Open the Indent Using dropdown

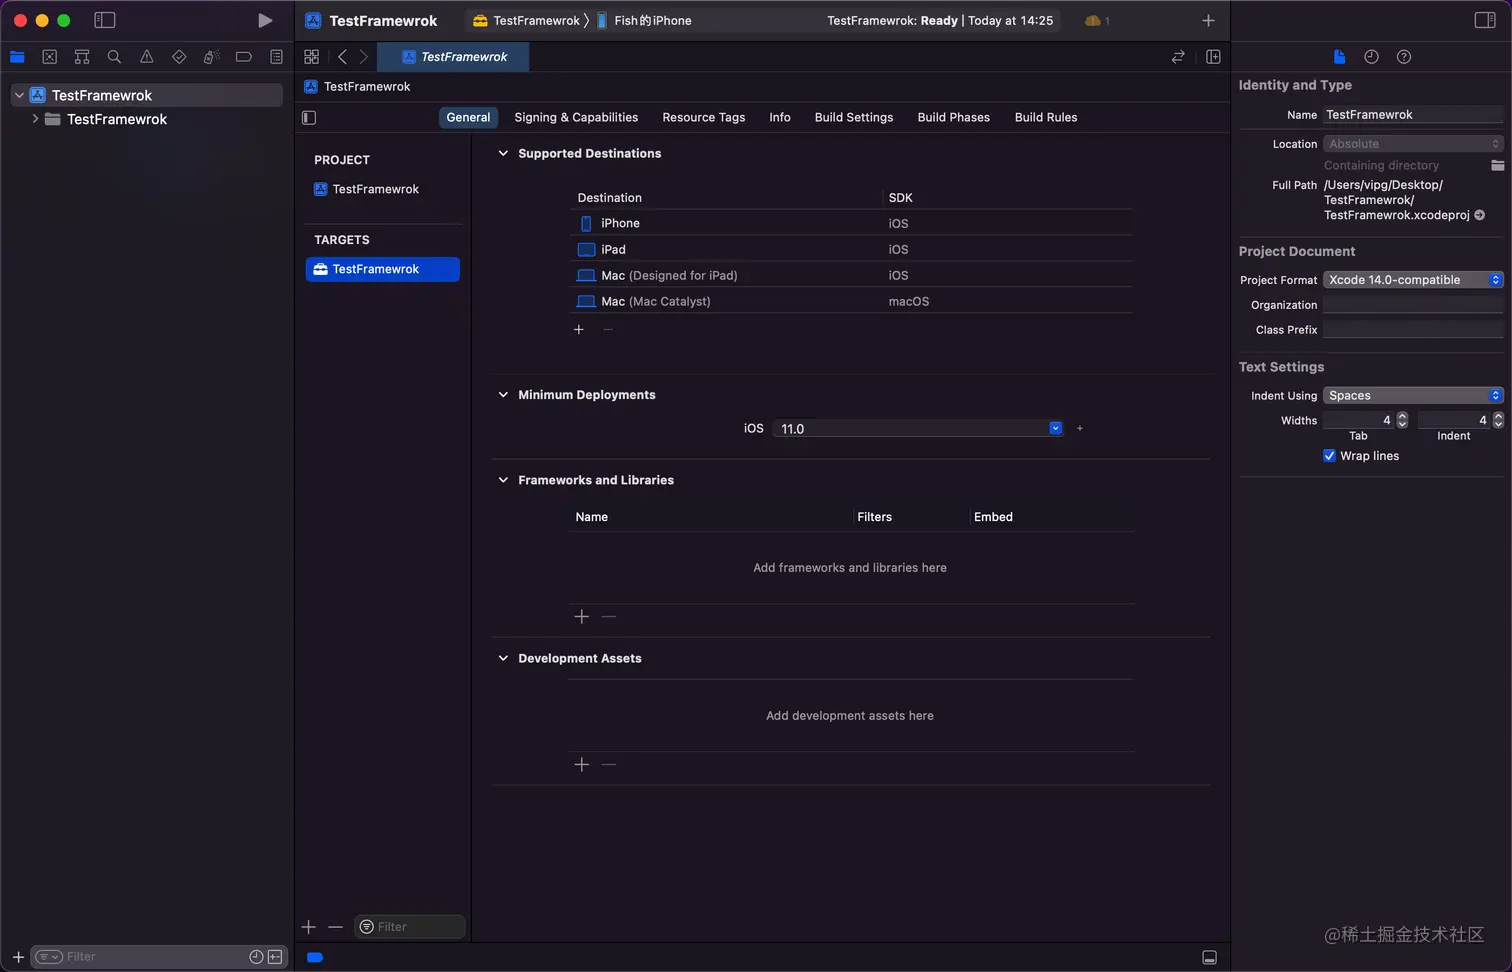coord(1413,395)
